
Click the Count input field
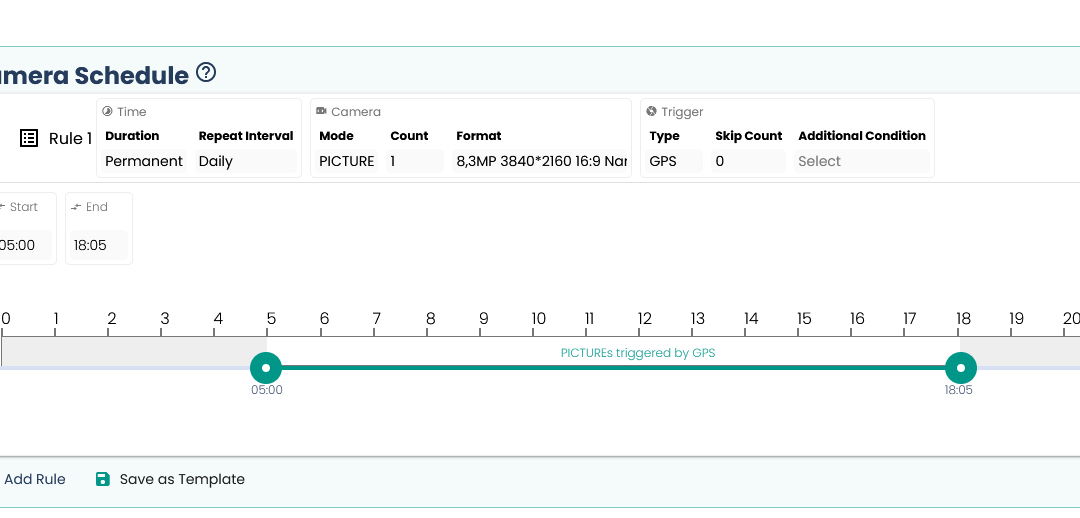414,161
